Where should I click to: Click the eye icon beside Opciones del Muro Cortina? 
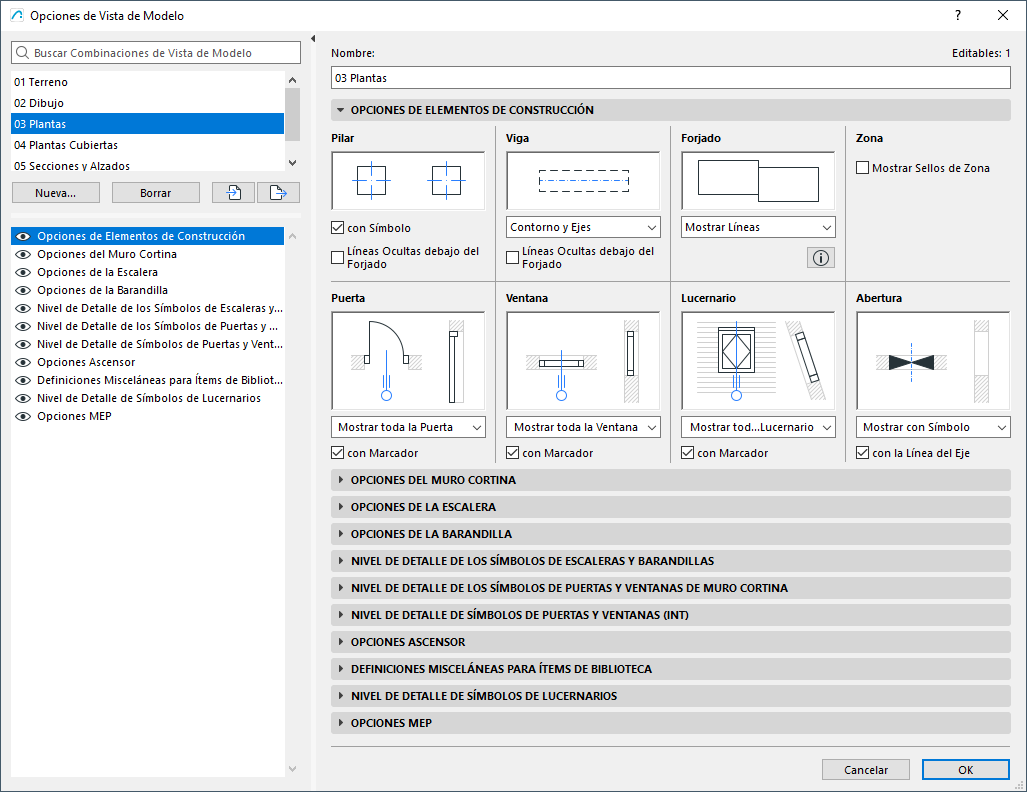pyautogui.click(x=22, y=254)
